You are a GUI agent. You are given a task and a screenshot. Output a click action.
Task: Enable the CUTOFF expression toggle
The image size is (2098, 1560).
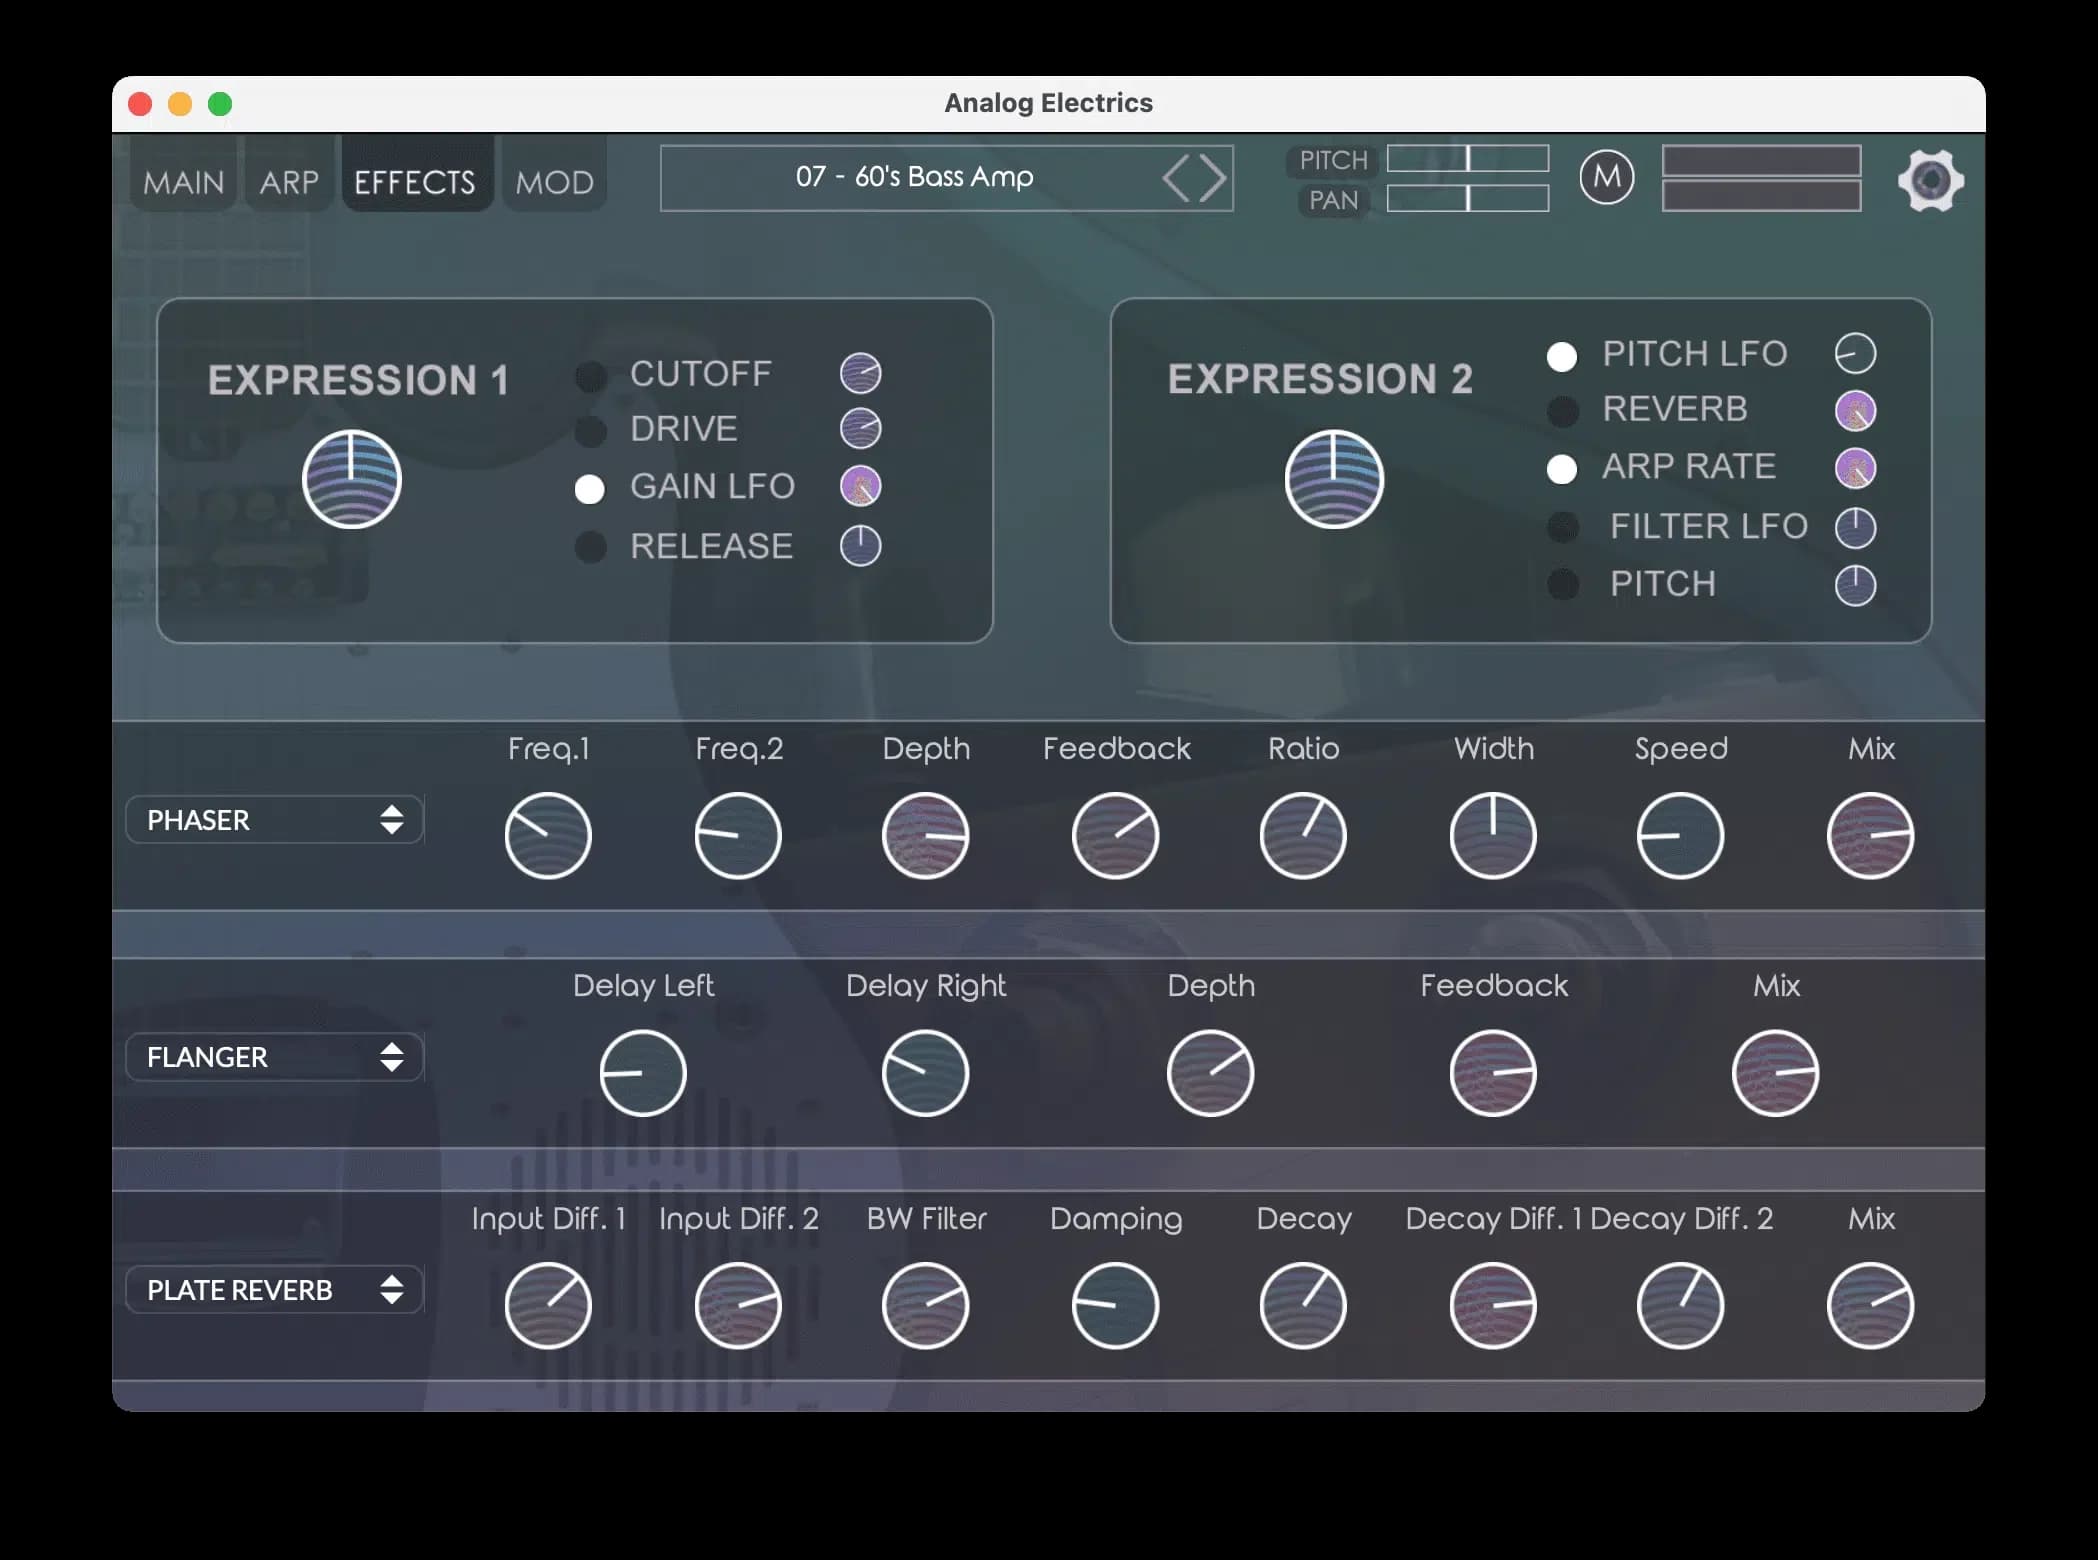tap(590, 376)
